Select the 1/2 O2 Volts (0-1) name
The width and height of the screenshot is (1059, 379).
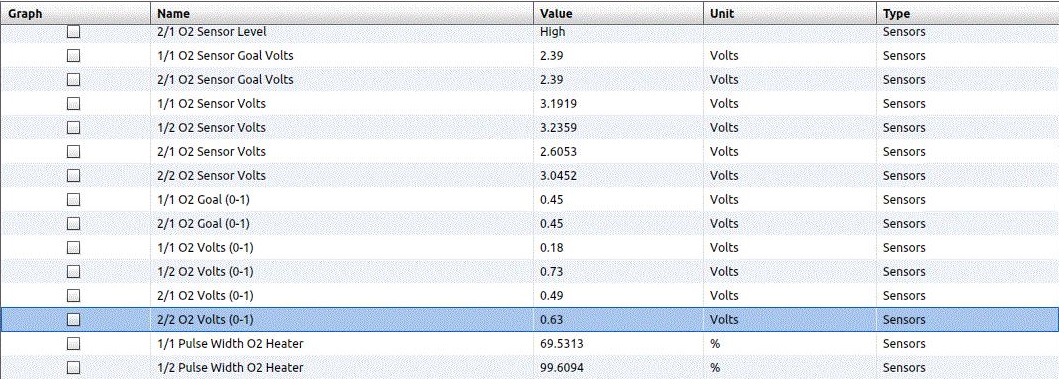click(205, 272)
